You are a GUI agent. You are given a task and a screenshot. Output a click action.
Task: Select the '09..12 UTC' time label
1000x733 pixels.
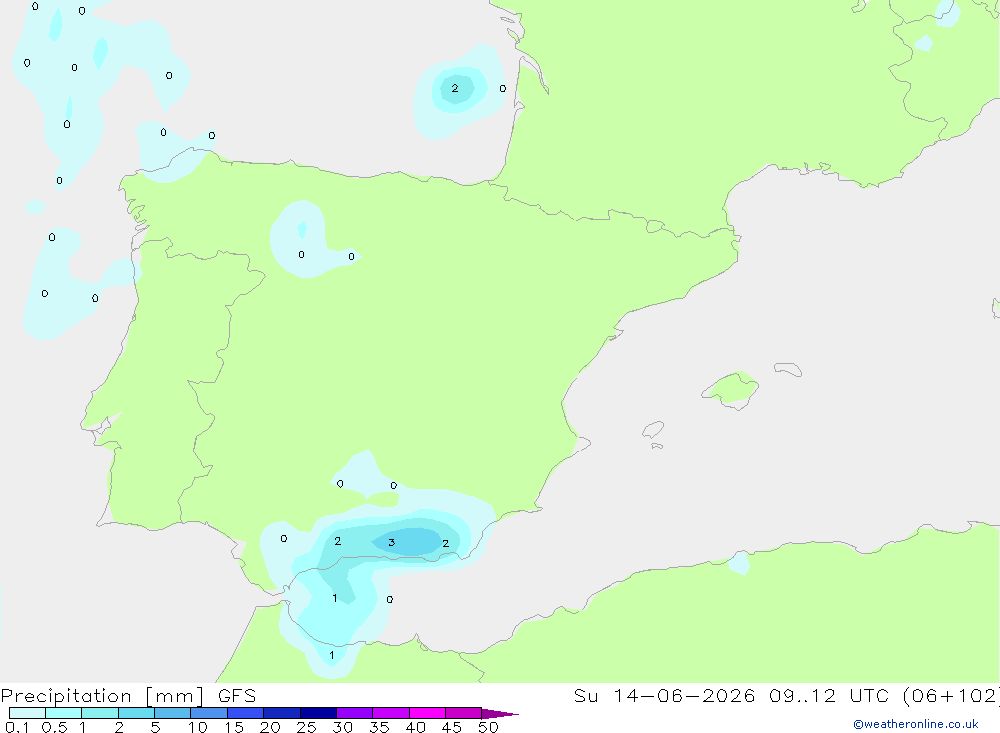click(x=829, y=695)
